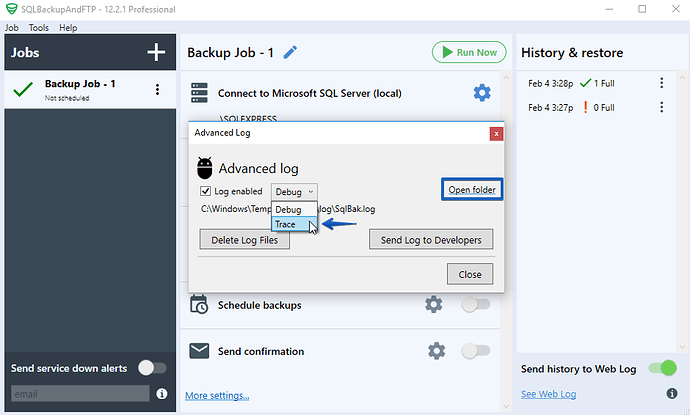Viewport: 690px width, 415px height.
Task: Click info icon next to email field
Action: click(x=161, y=393)
